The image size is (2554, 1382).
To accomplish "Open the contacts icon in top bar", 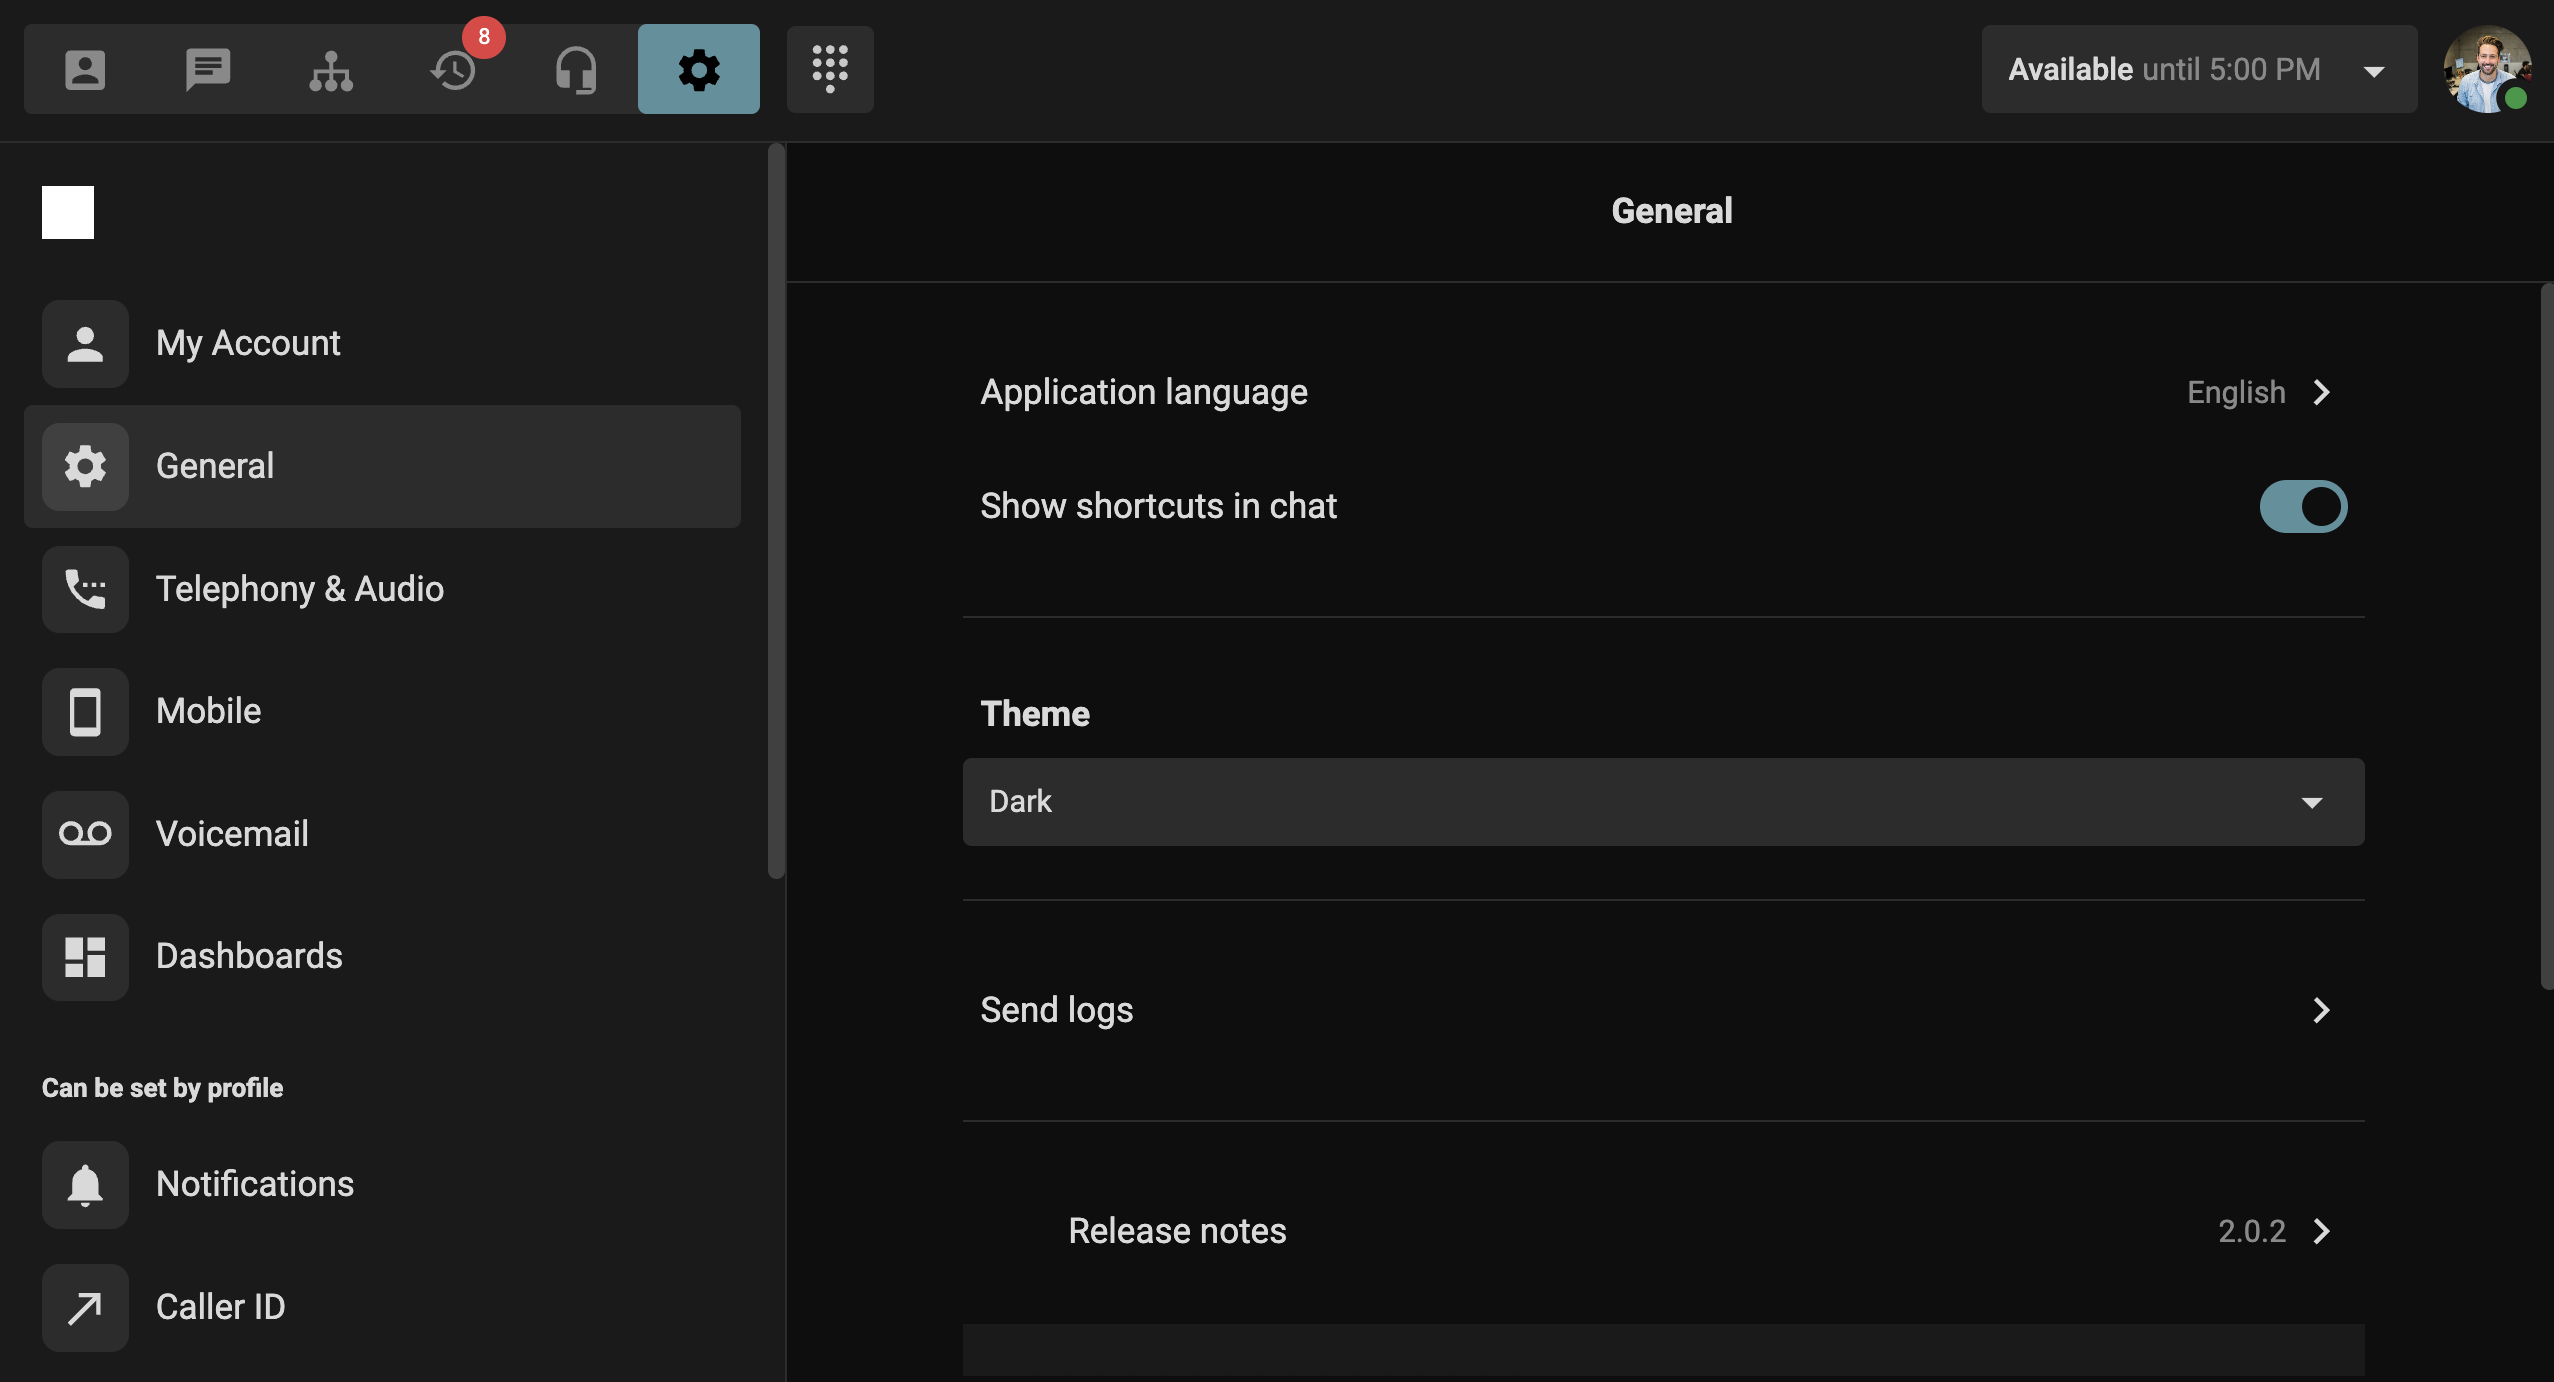I will [85, 69].
